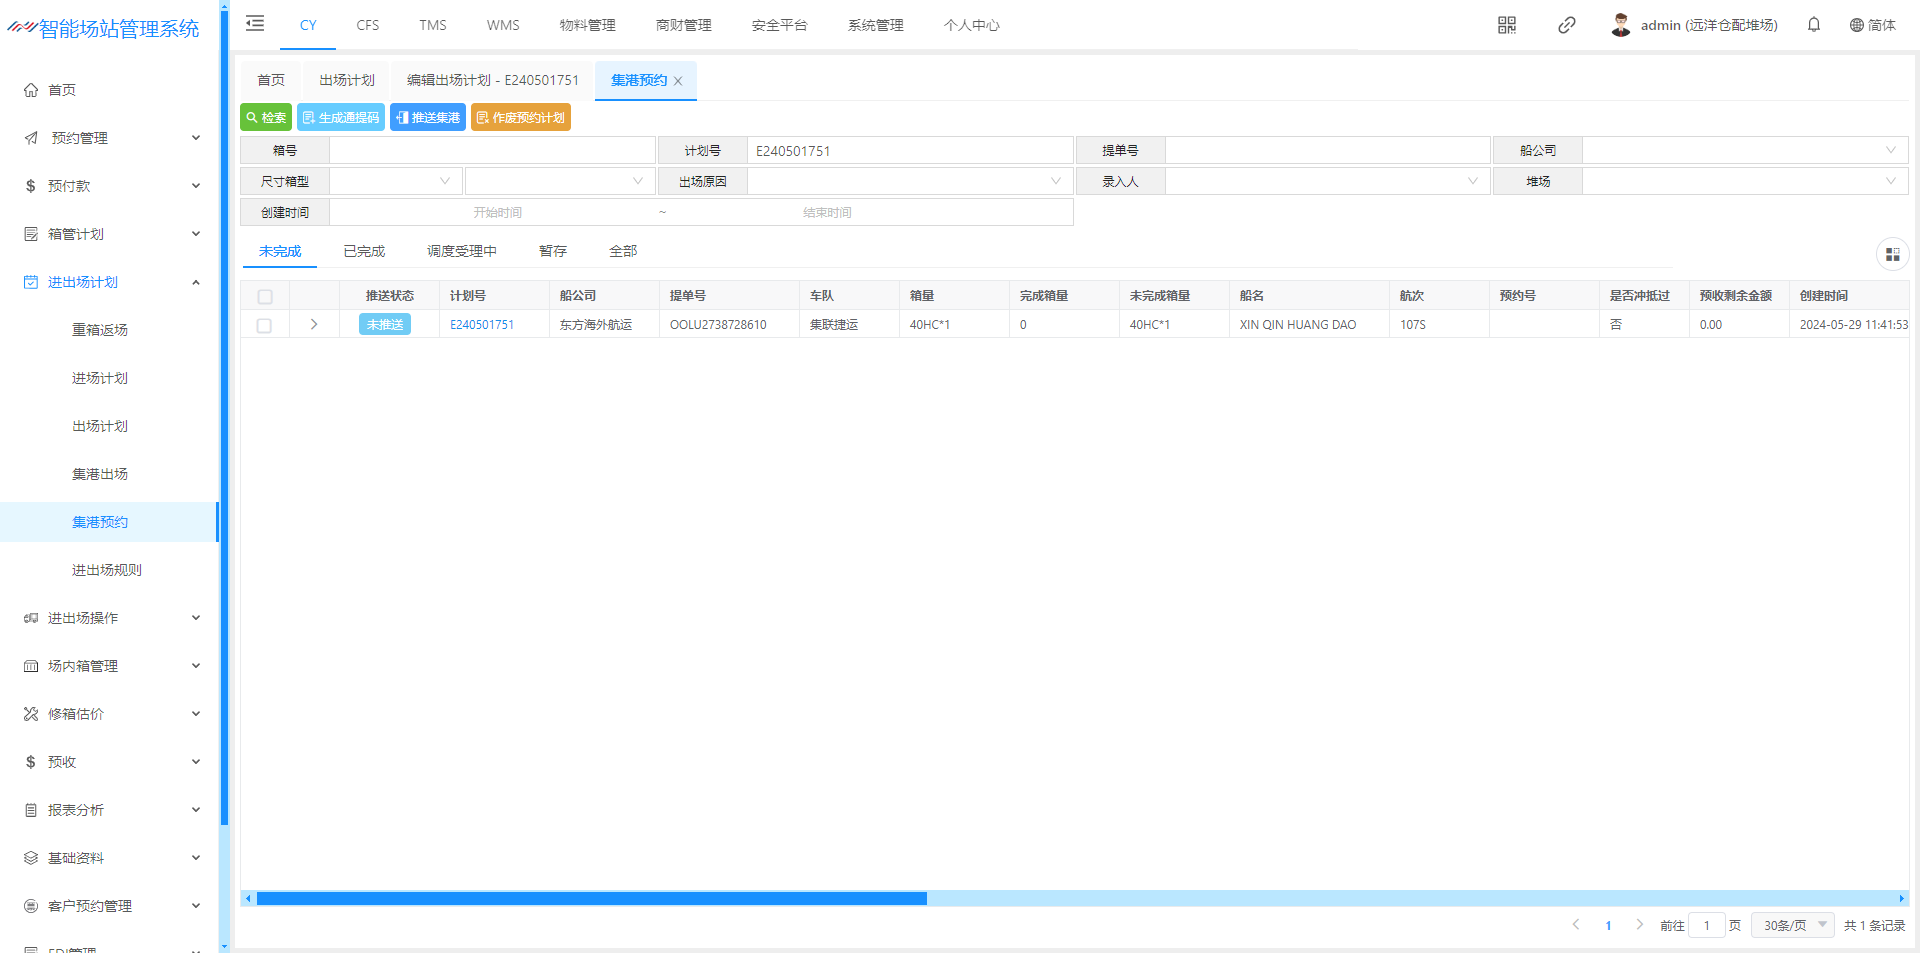Click the 箱号 input field
1920x953 pixels.
pyautogui.click(x=492, y=151)
